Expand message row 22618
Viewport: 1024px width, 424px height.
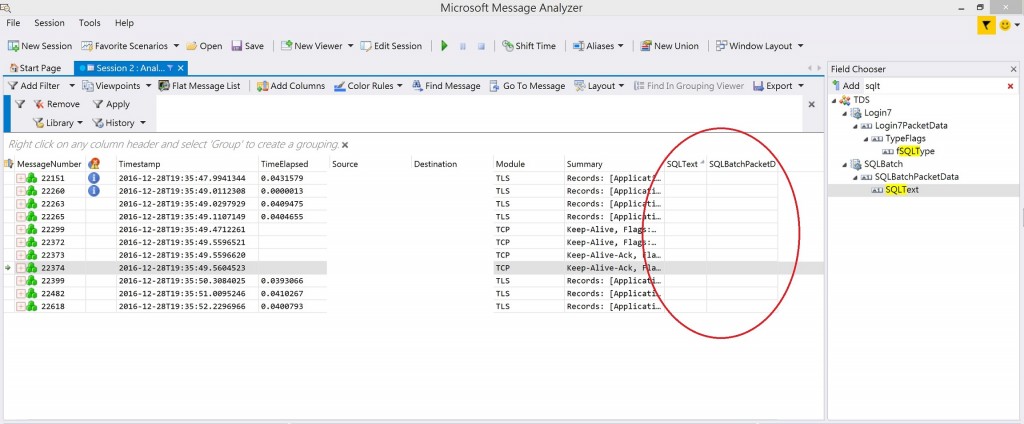(21, 306)
